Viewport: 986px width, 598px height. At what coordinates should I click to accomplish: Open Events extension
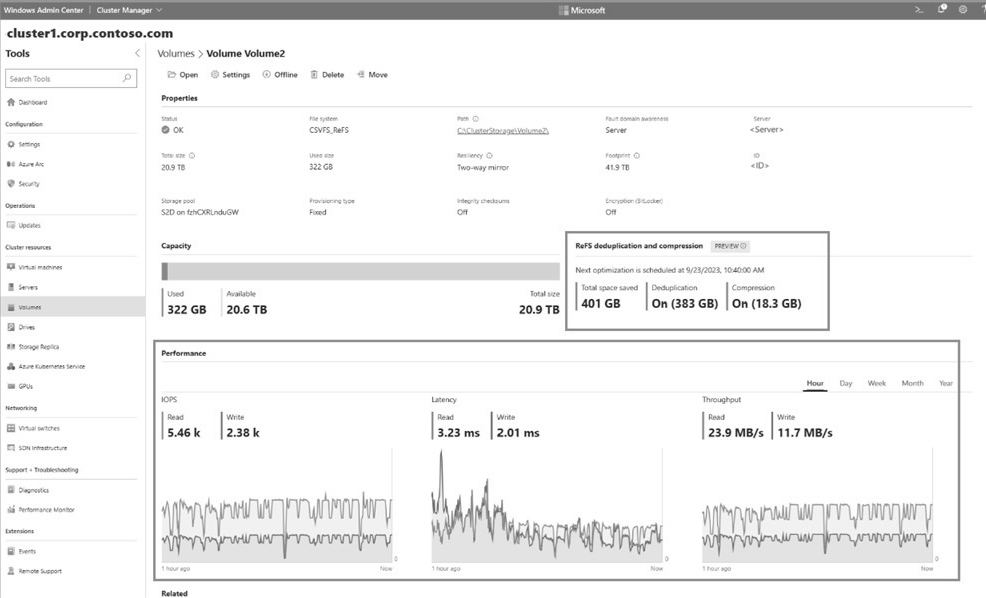(x=21, y=551)
